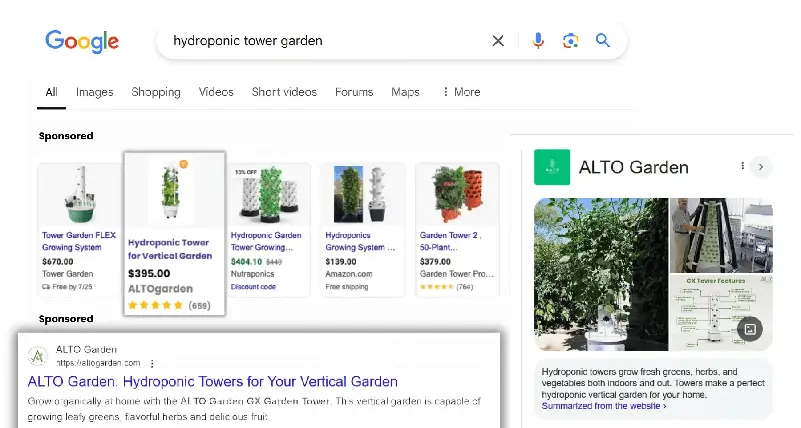The height and width of the screenshot is (428, 801).
Task: Click the https://altogarden.com URL text
Action: tap(98, 363)
